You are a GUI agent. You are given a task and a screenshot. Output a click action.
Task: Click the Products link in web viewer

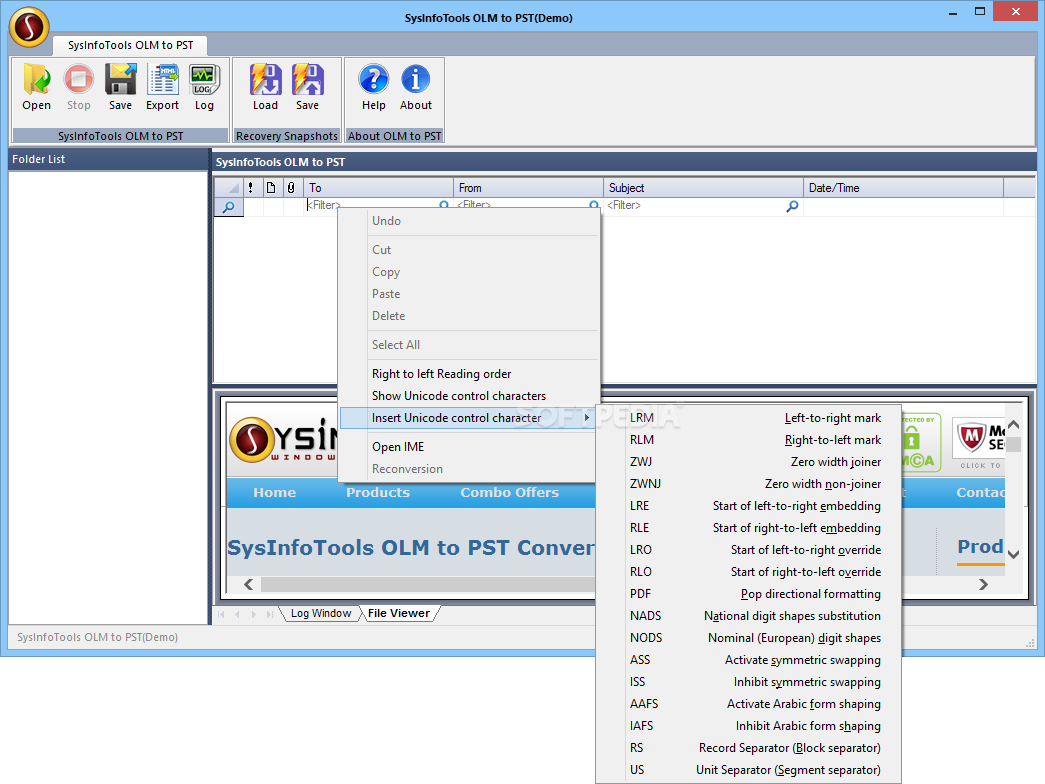point(378,493)
